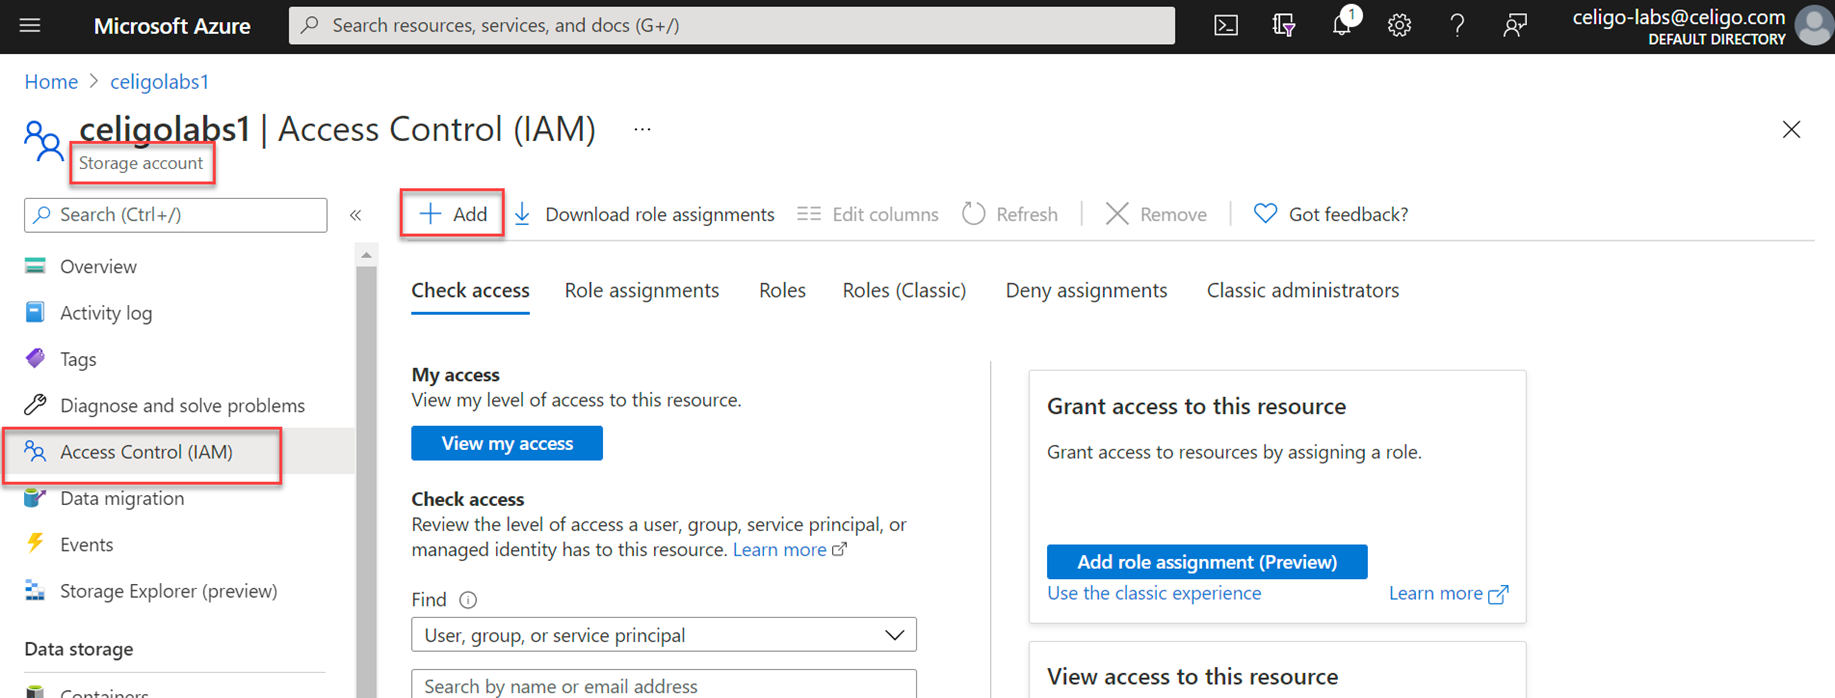
Task: Click the info icon next to Find
Action: point(467,600)
